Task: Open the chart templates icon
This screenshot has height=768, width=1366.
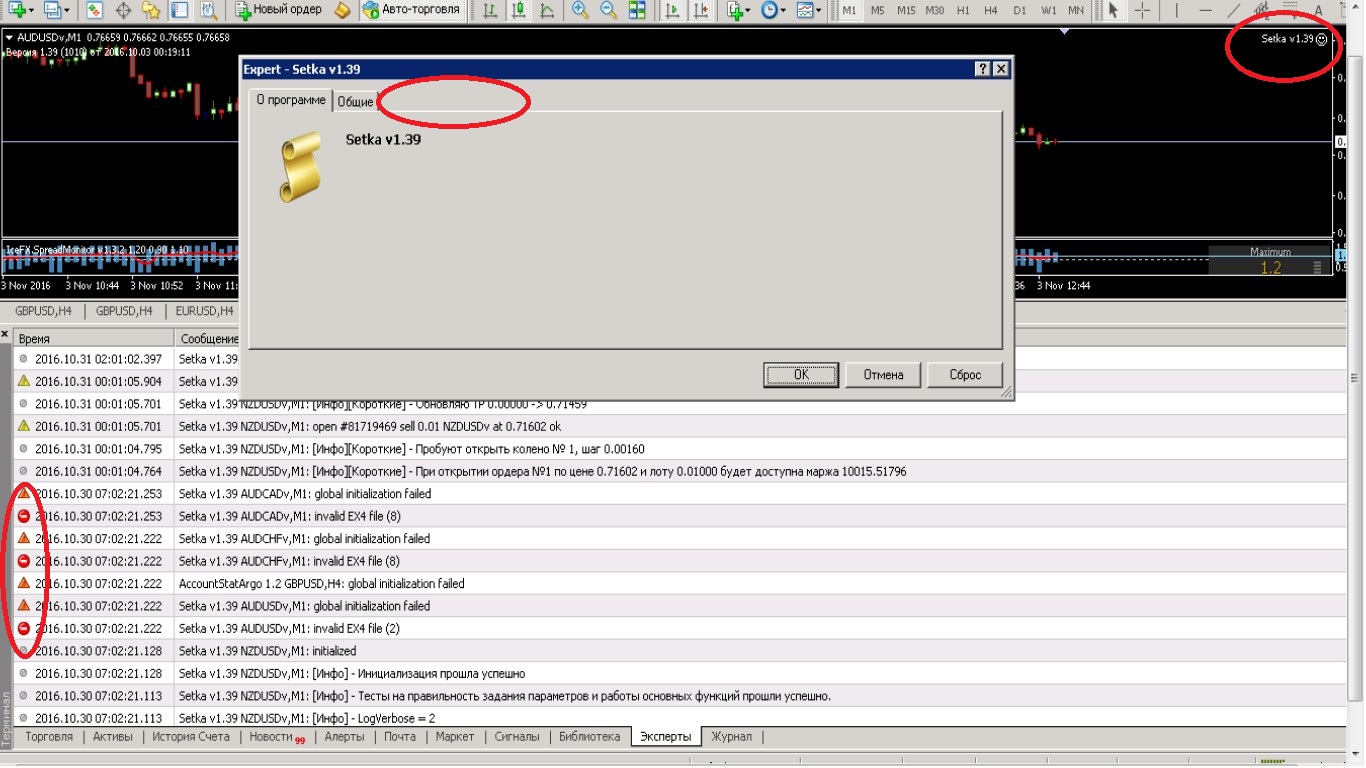Action: (x=804, y=10)
